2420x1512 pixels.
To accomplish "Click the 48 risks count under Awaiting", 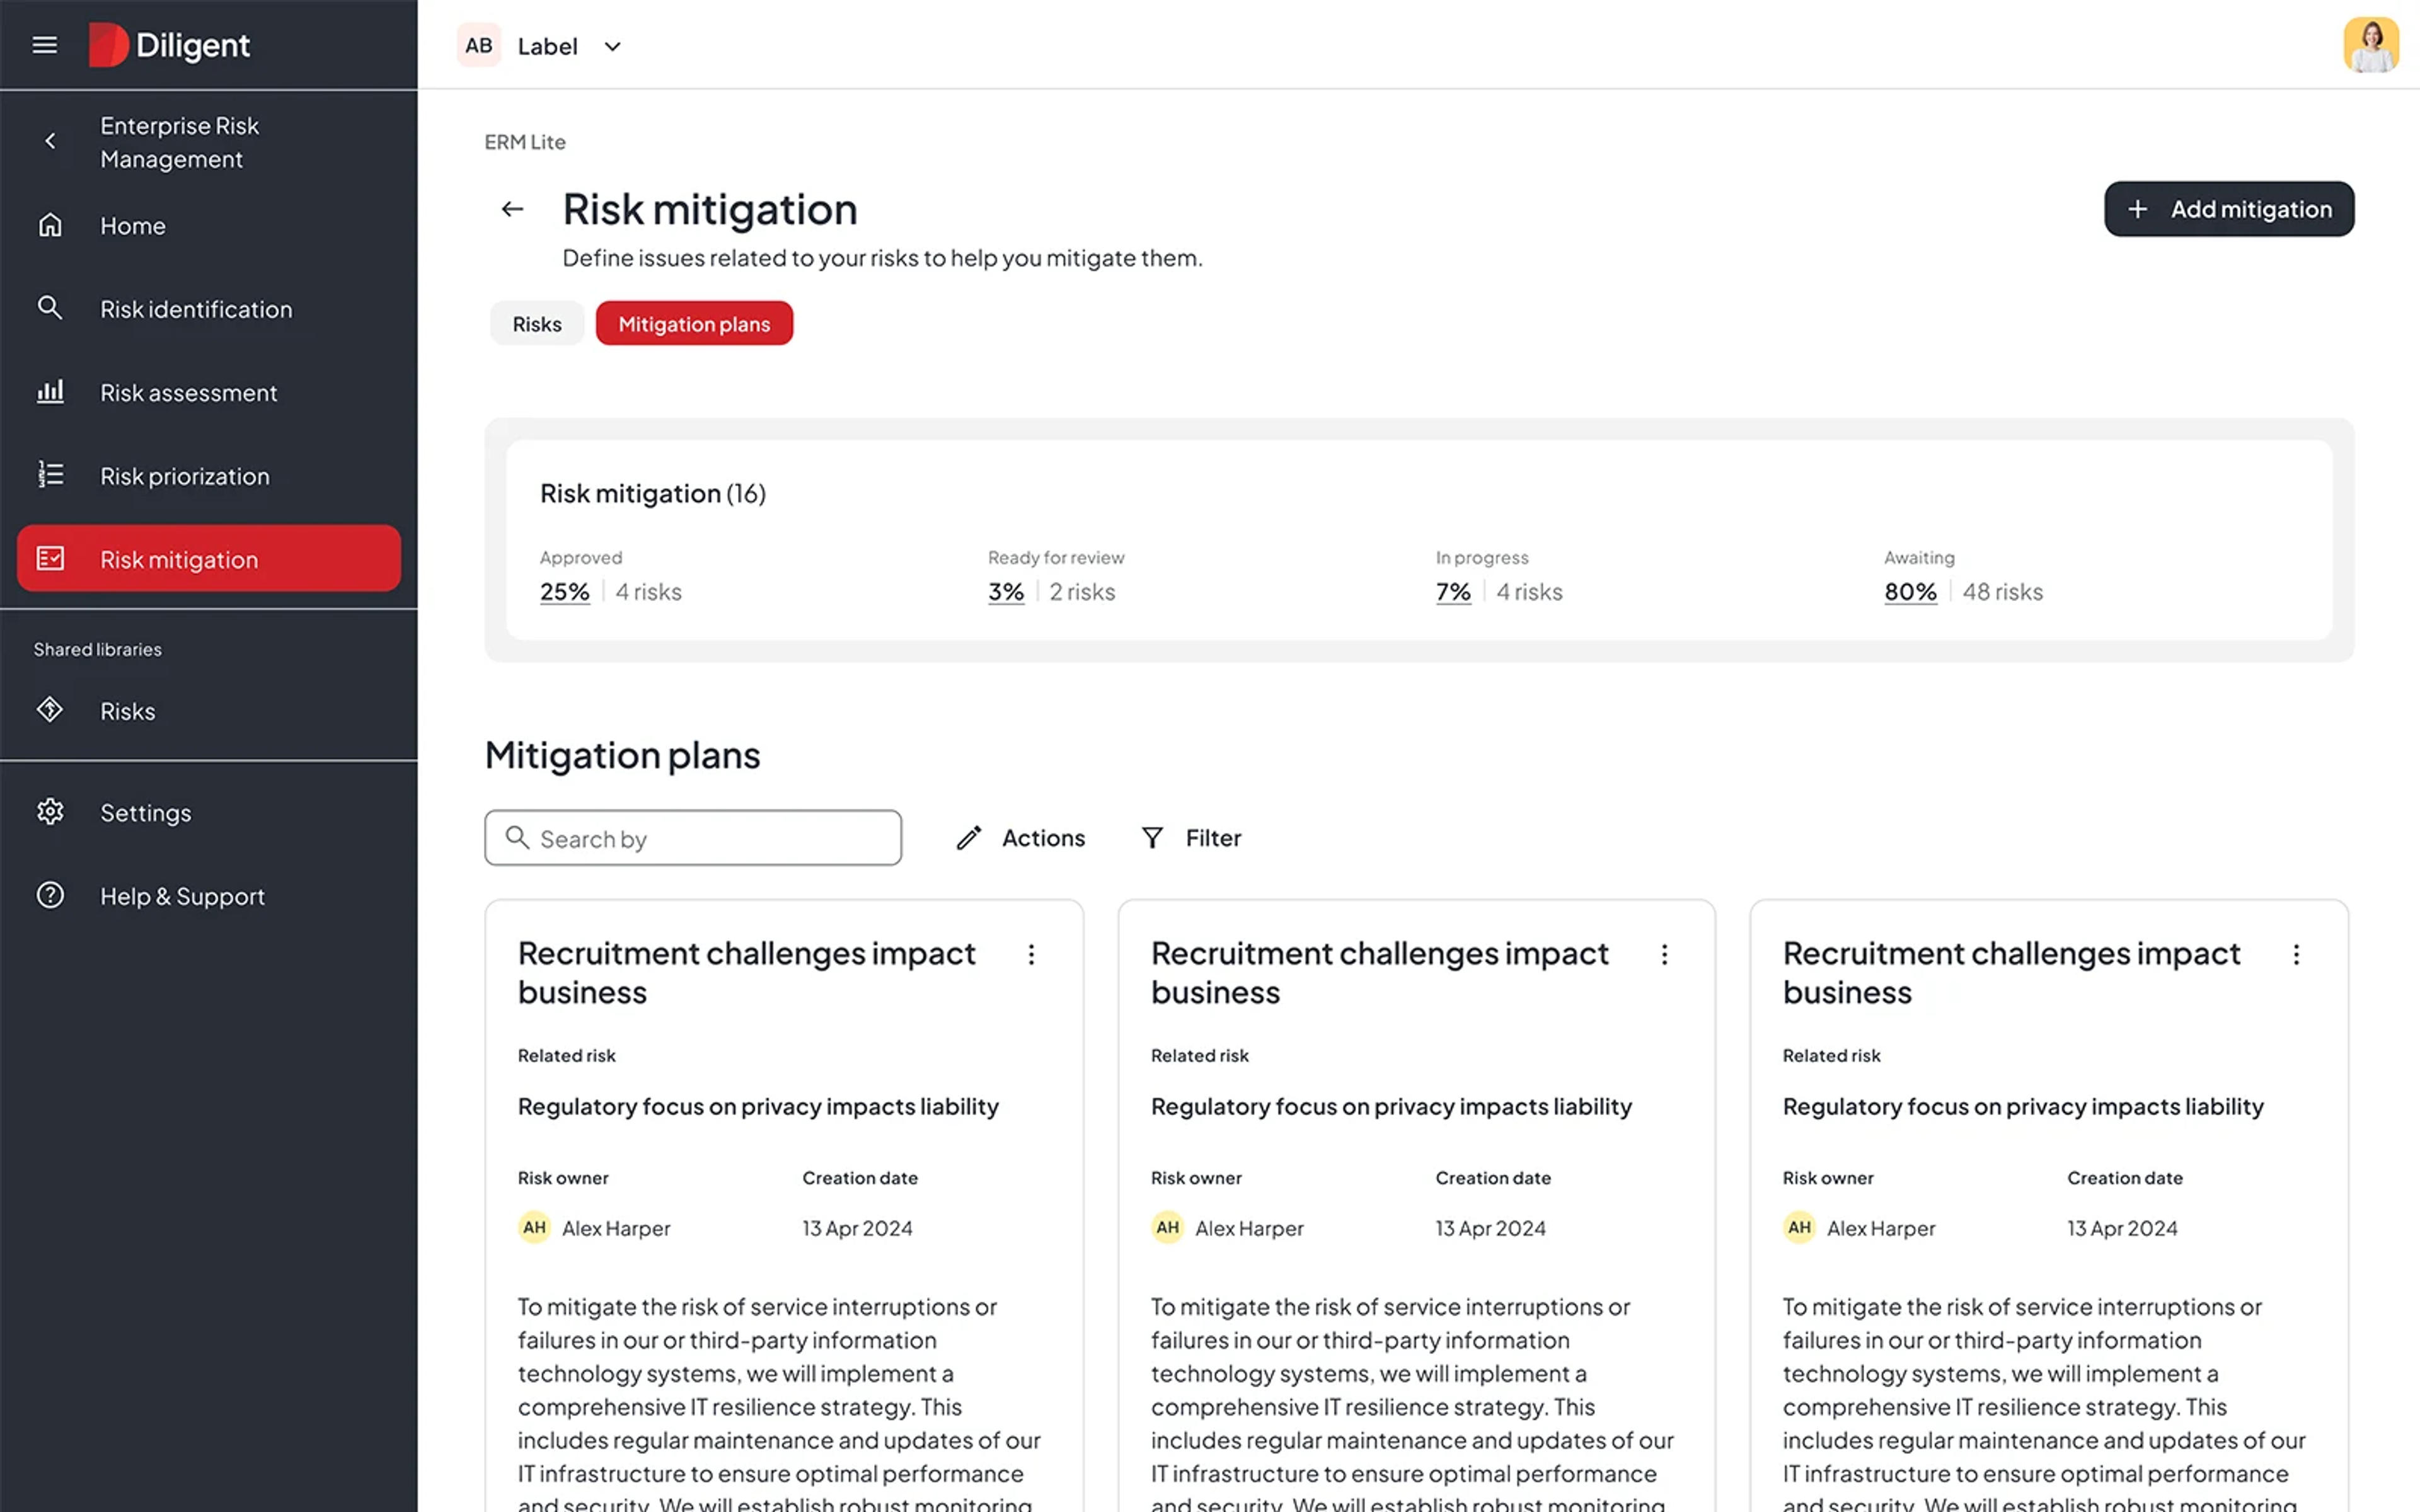I will (2002, 592).
